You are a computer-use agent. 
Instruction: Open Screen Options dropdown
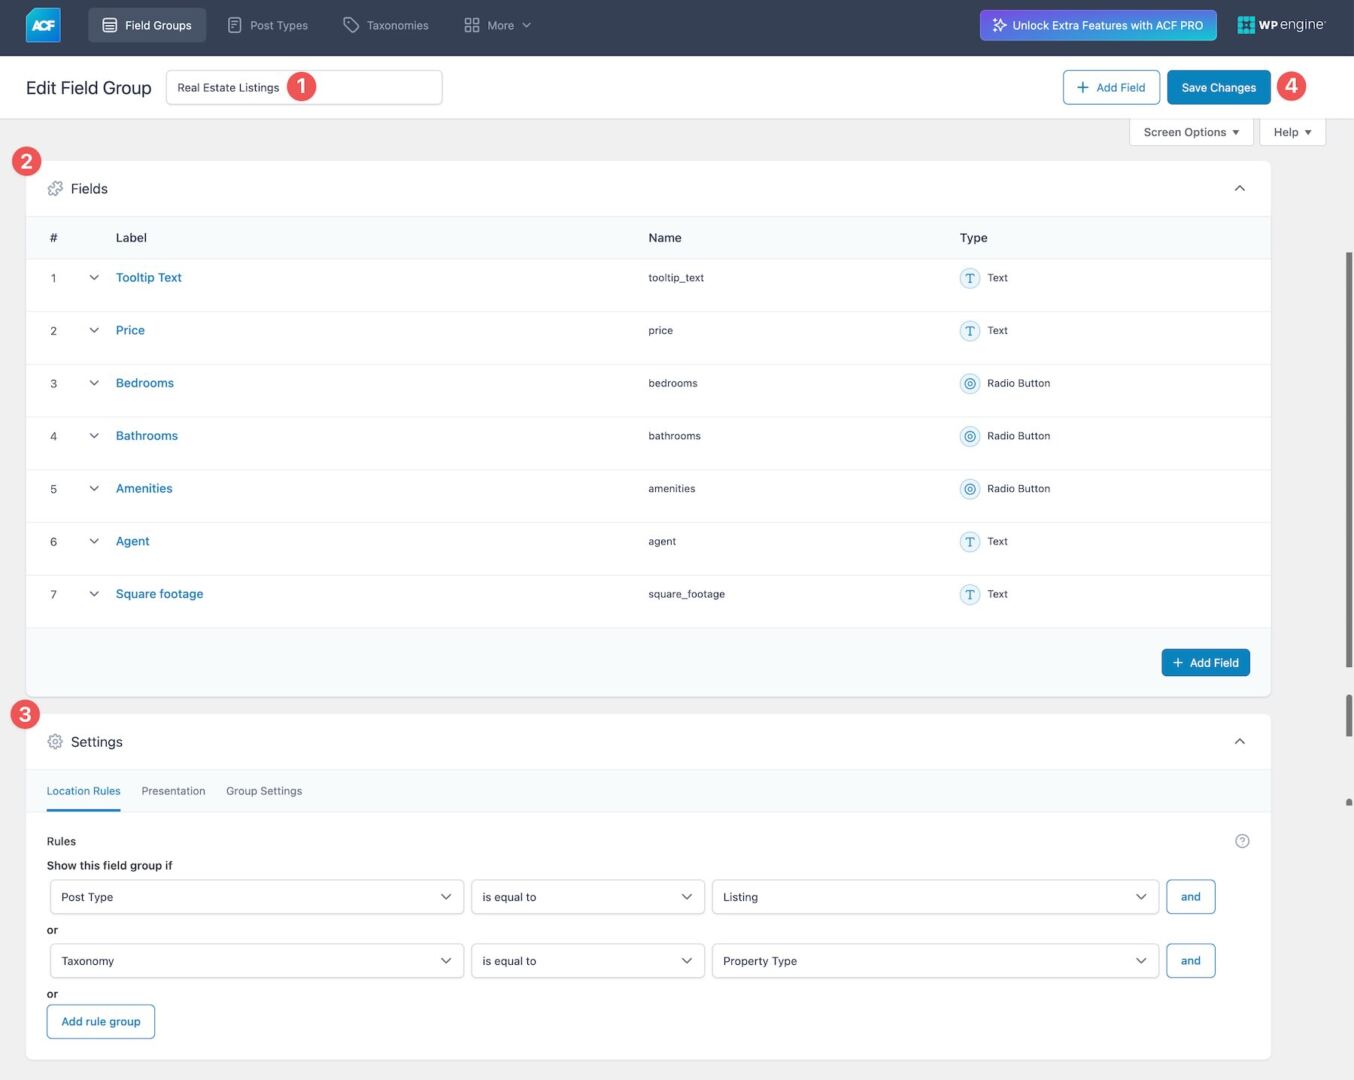1191,132
